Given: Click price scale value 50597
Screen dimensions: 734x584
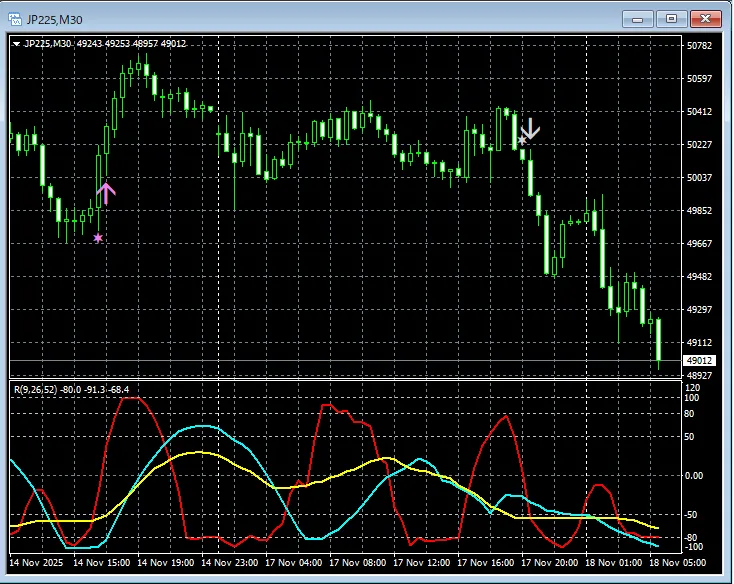Looking at the screenshot, I should [699, 79].
